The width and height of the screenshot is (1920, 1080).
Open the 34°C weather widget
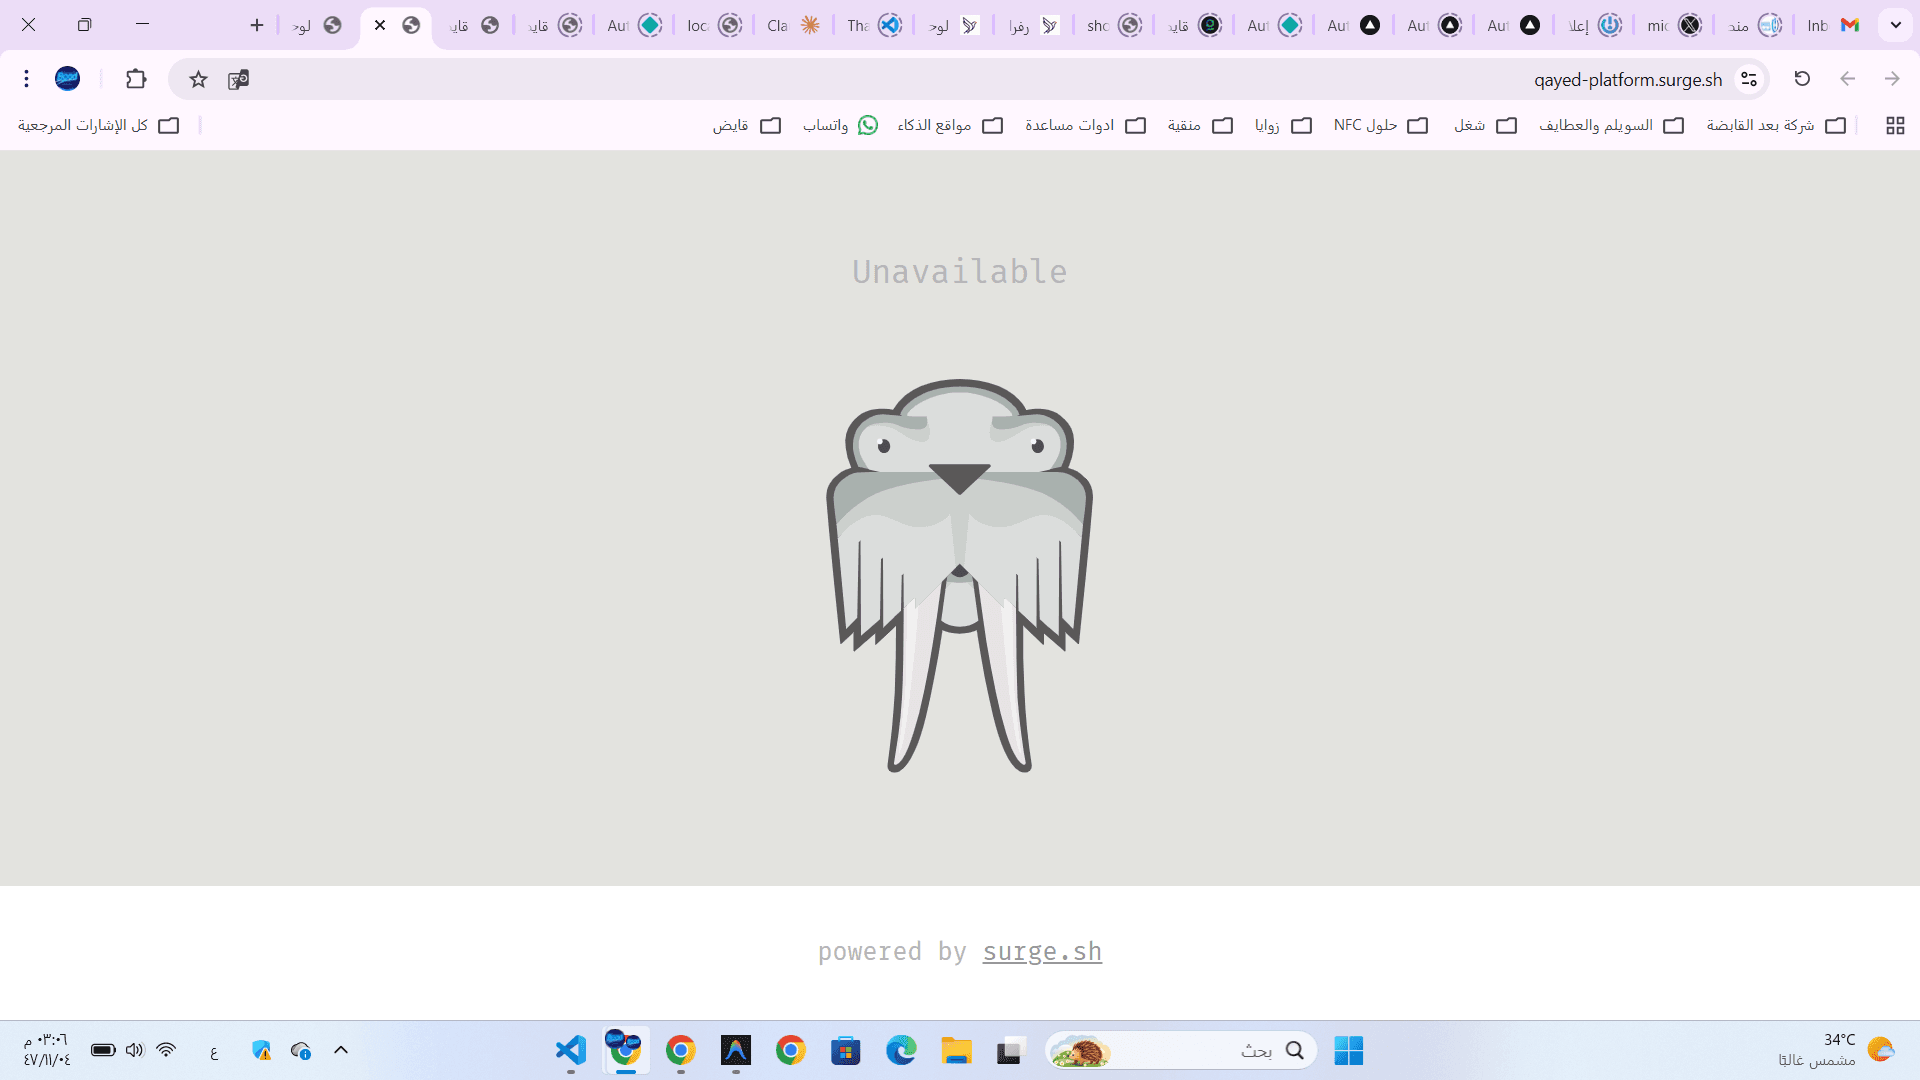pos(1836,1050)
